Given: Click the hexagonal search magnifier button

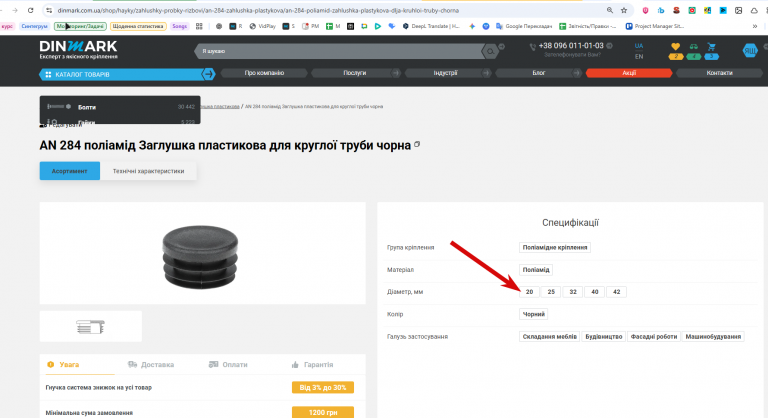Looking at the screenshot, I should [490, 51].
